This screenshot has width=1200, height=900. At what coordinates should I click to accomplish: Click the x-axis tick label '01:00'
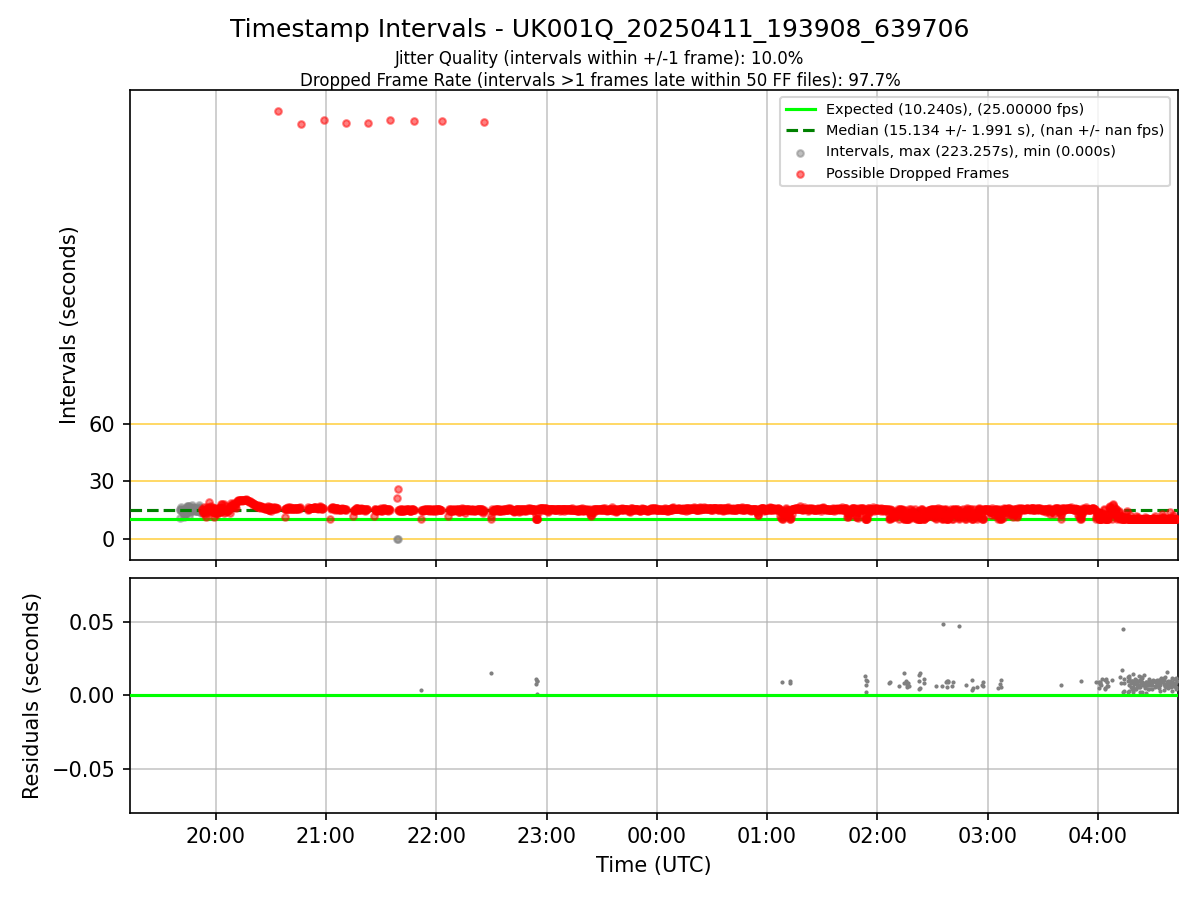(x=767, y=834)
